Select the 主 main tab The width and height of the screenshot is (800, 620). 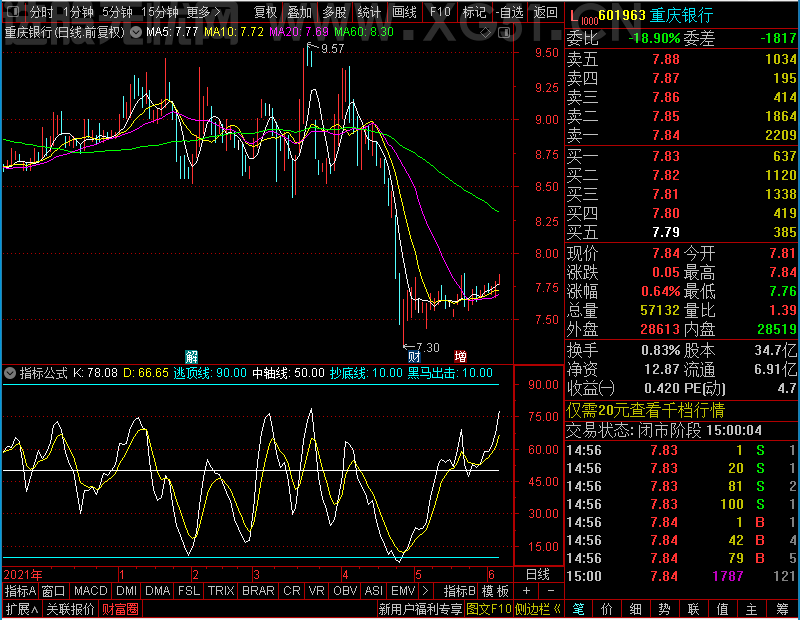752,609
